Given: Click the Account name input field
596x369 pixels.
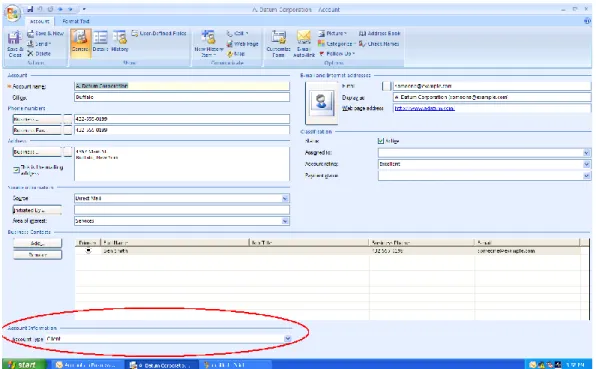Looking at the screenshot, I should coord(182,86).
